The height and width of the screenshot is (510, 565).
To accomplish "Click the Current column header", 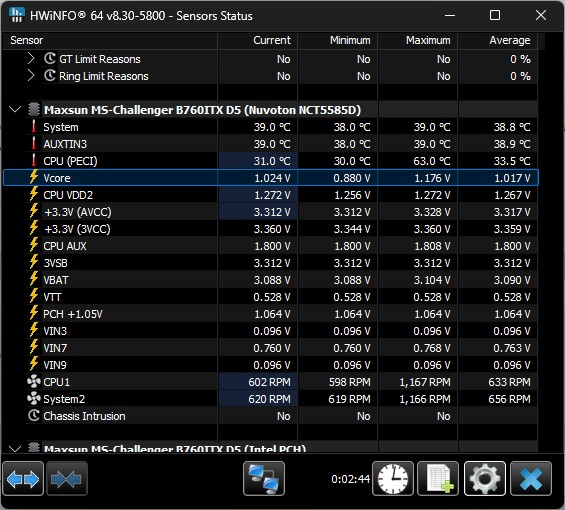I will 272,40.
